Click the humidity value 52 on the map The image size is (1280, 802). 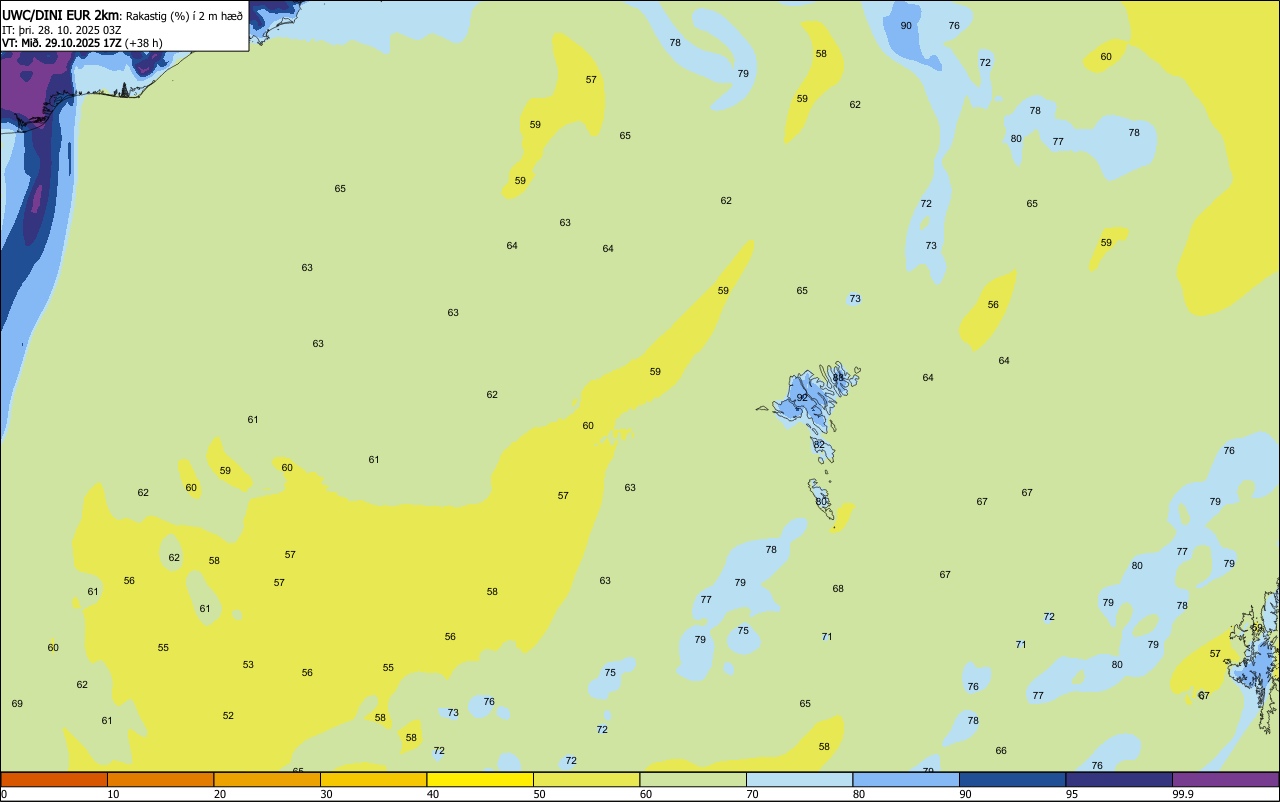tap(228, 716)
